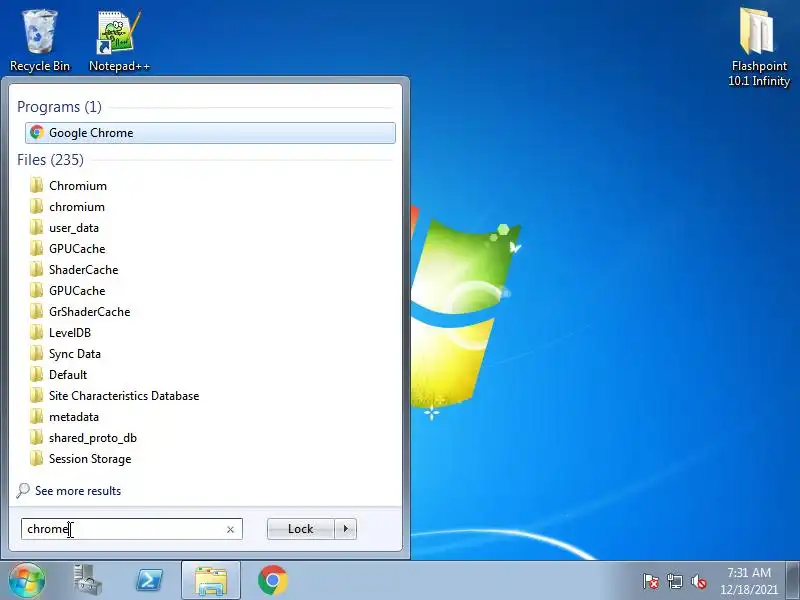Click the folder icon next to Default
The image size is (800, 600).
tap(37, 374)
